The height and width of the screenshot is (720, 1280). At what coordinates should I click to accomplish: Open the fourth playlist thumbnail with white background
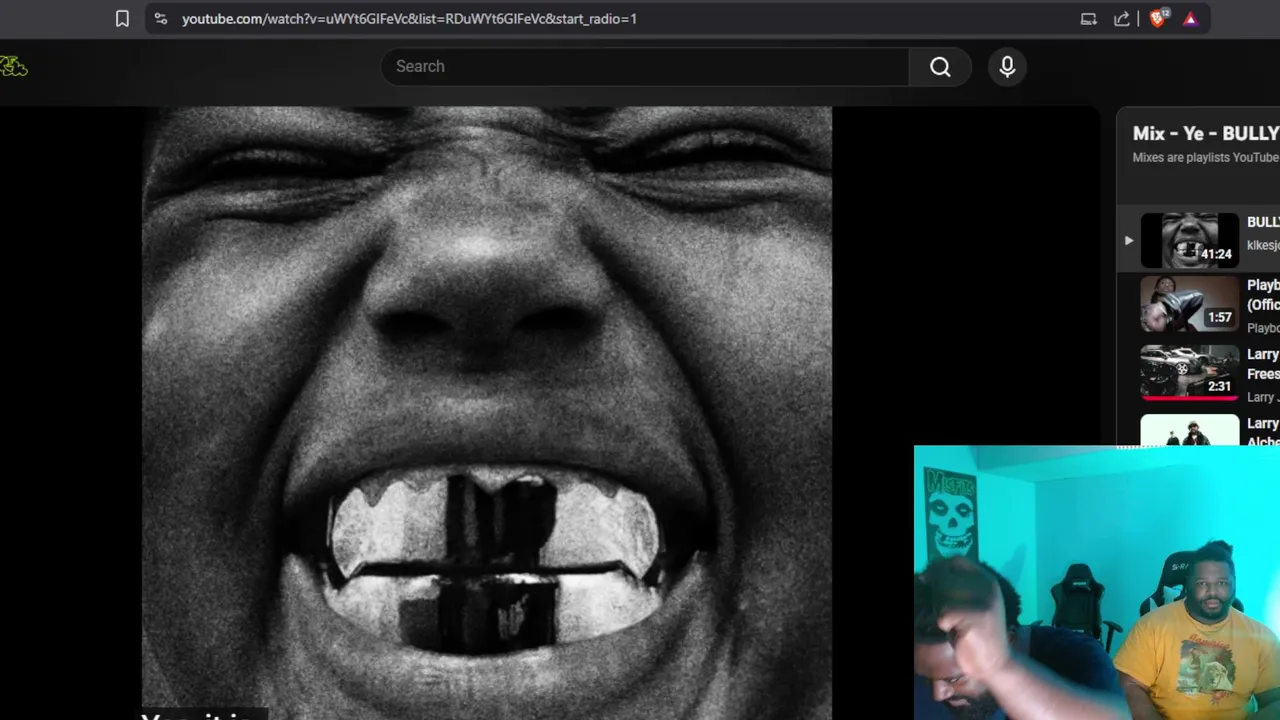[1190, 430]
